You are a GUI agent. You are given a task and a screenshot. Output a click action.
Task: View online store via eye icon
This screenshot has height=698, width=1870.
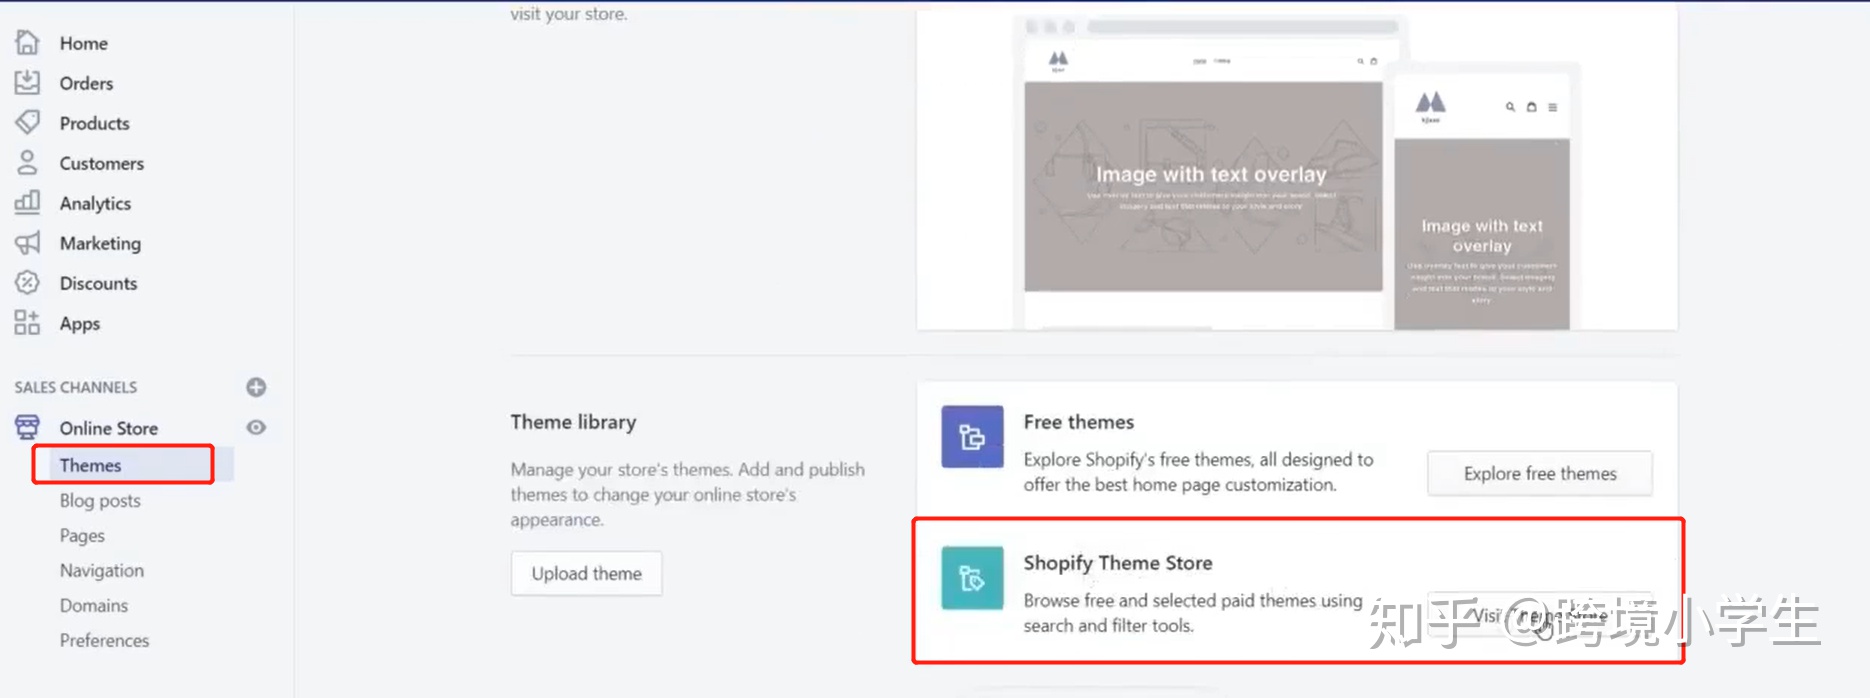(x=256, y=427)
